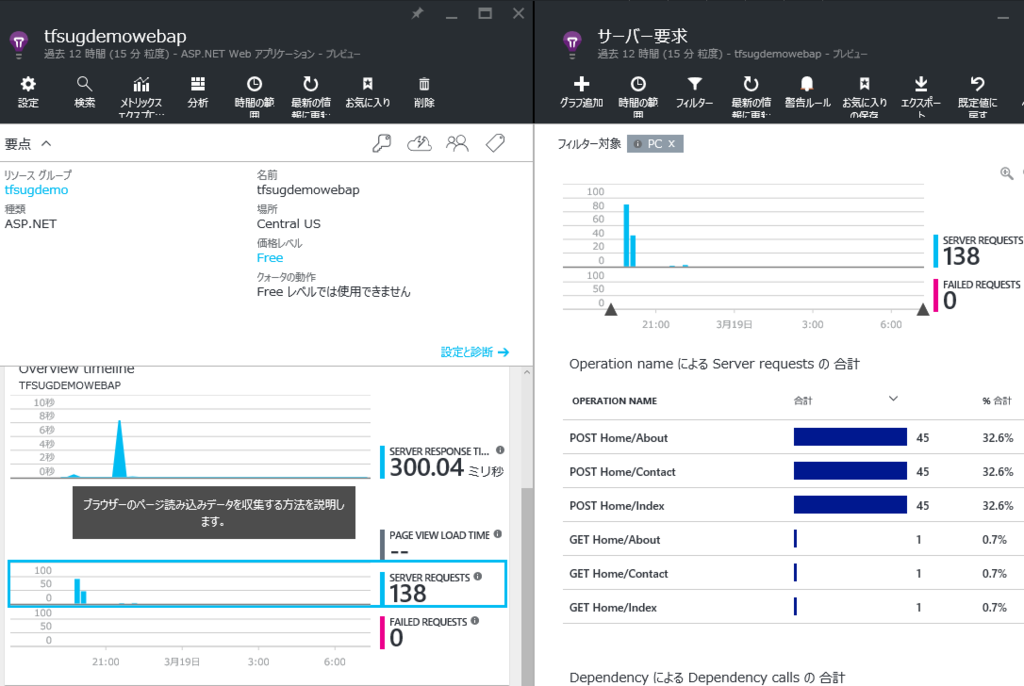The height and width of the screenshot is (686, 1024).
Task: Open the Filter funnel in Server requests blade
Action: 694,92
